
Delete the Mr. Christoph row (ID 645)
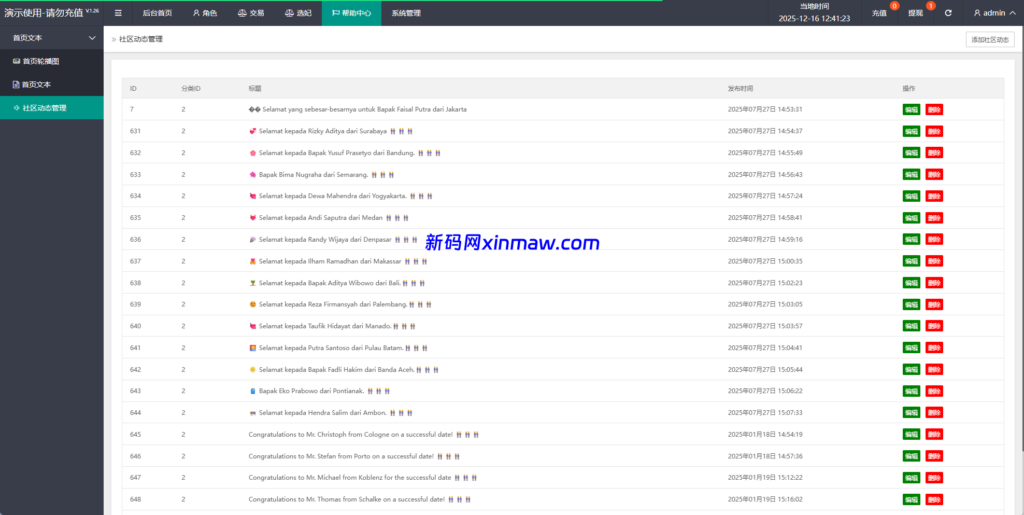[x=934, y=434]
